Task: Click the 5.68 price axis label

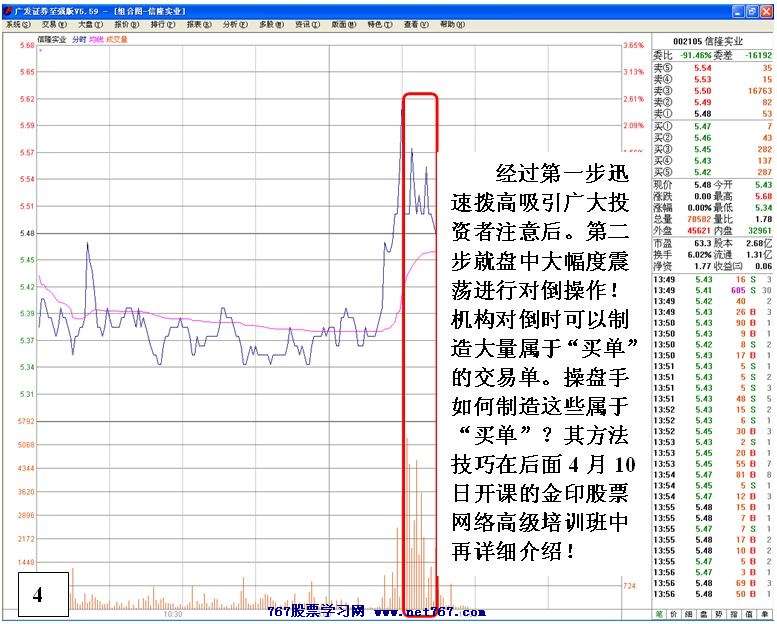Action: [x=27, y=45]
